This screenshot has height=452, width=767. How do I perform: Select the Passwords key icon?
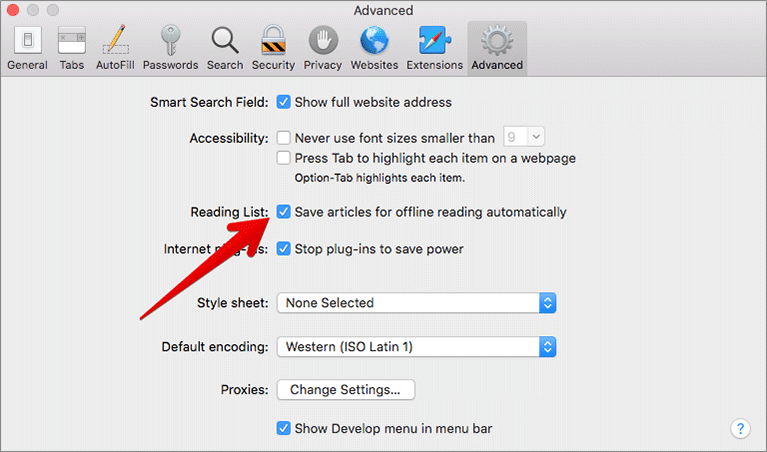click(170, 48)
